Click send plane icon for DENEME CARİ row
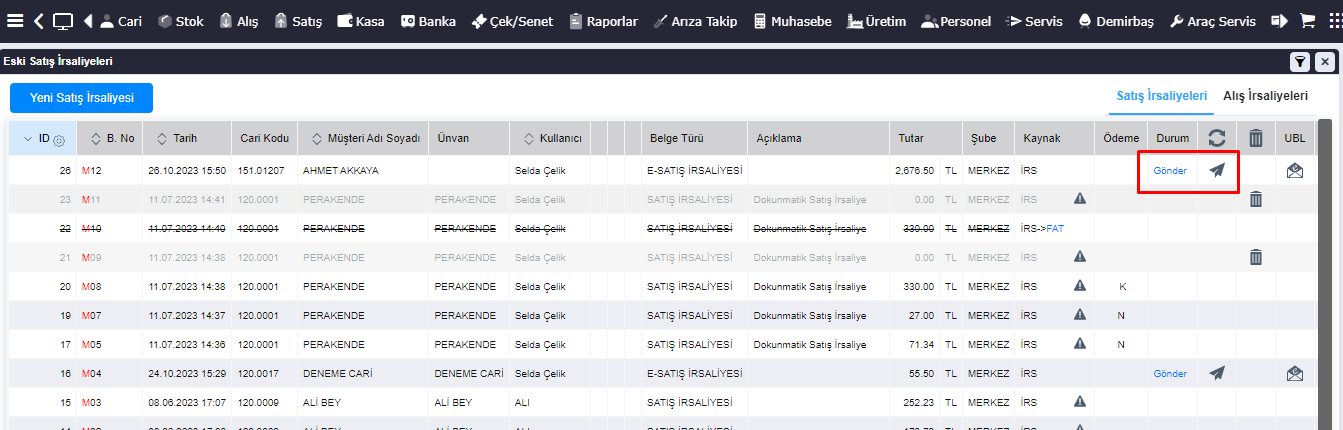1343x430 pixels. (x=1216, y=373)
